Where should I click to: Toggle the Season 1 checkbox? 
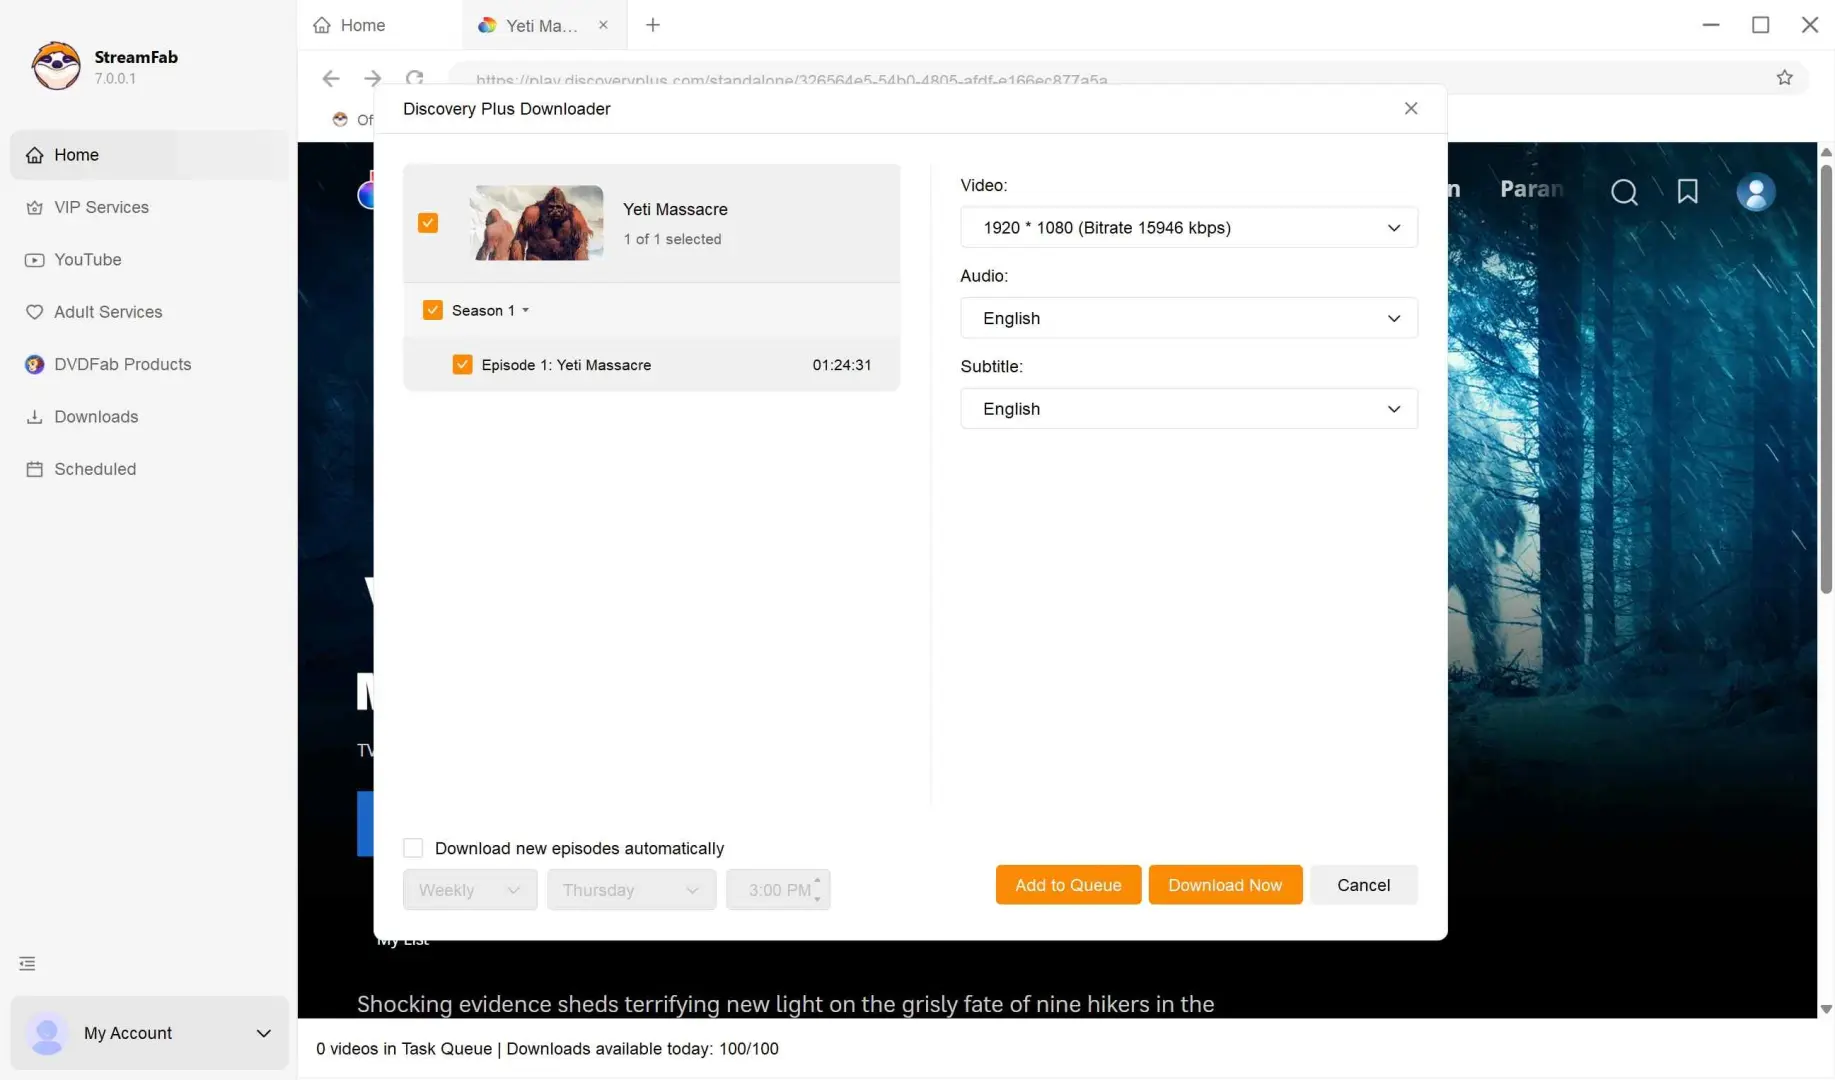tap(433, 311)
